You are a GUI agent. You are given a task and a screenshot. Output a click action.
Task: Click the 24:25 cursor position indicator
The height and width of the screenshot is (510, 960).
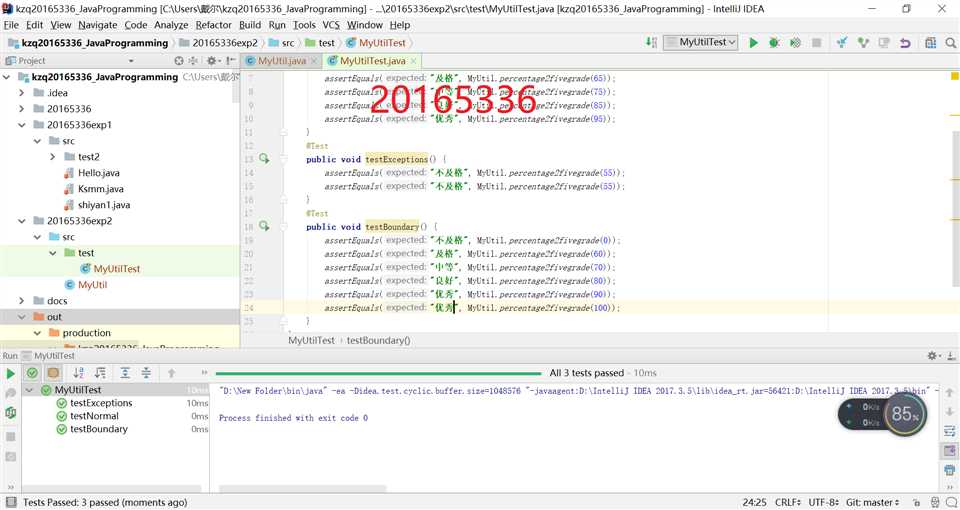(754, 502)
